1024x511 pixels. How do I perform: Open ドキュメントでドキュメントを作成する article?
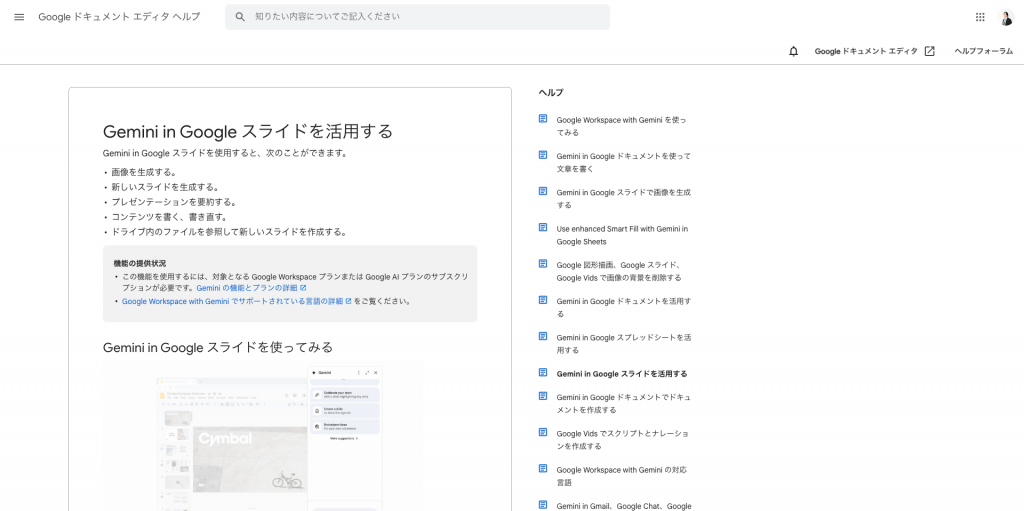pyautogui.click(x=623, y=403)
